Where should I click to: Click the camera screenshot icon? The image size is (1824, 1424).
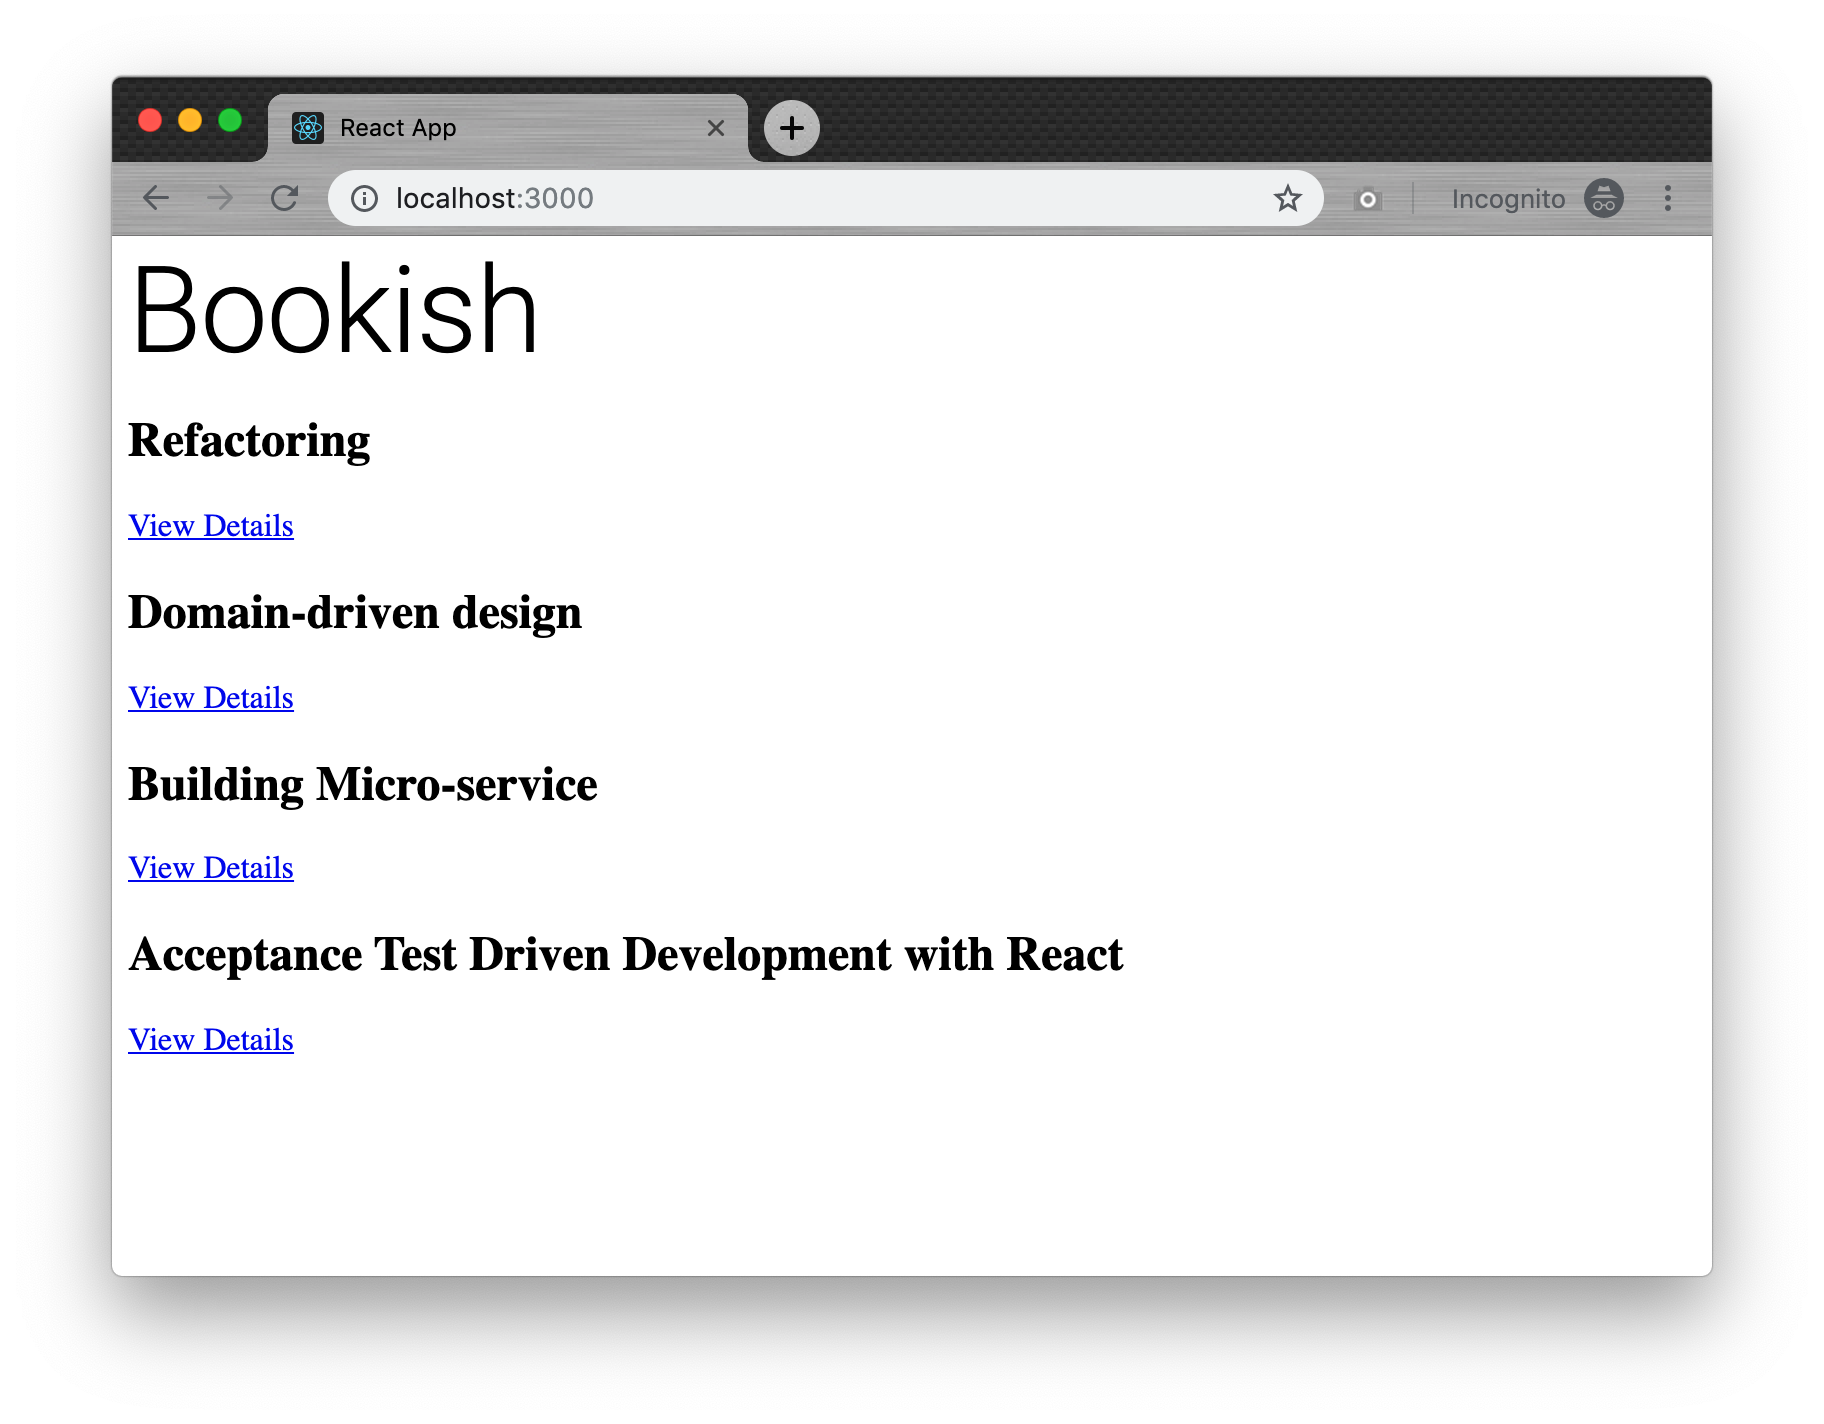pos(1367,199)
